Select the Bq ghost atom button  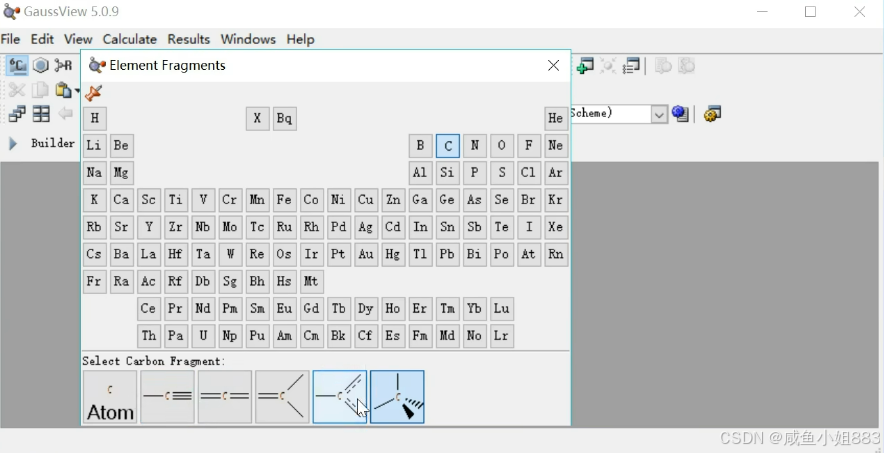[285, 118]
